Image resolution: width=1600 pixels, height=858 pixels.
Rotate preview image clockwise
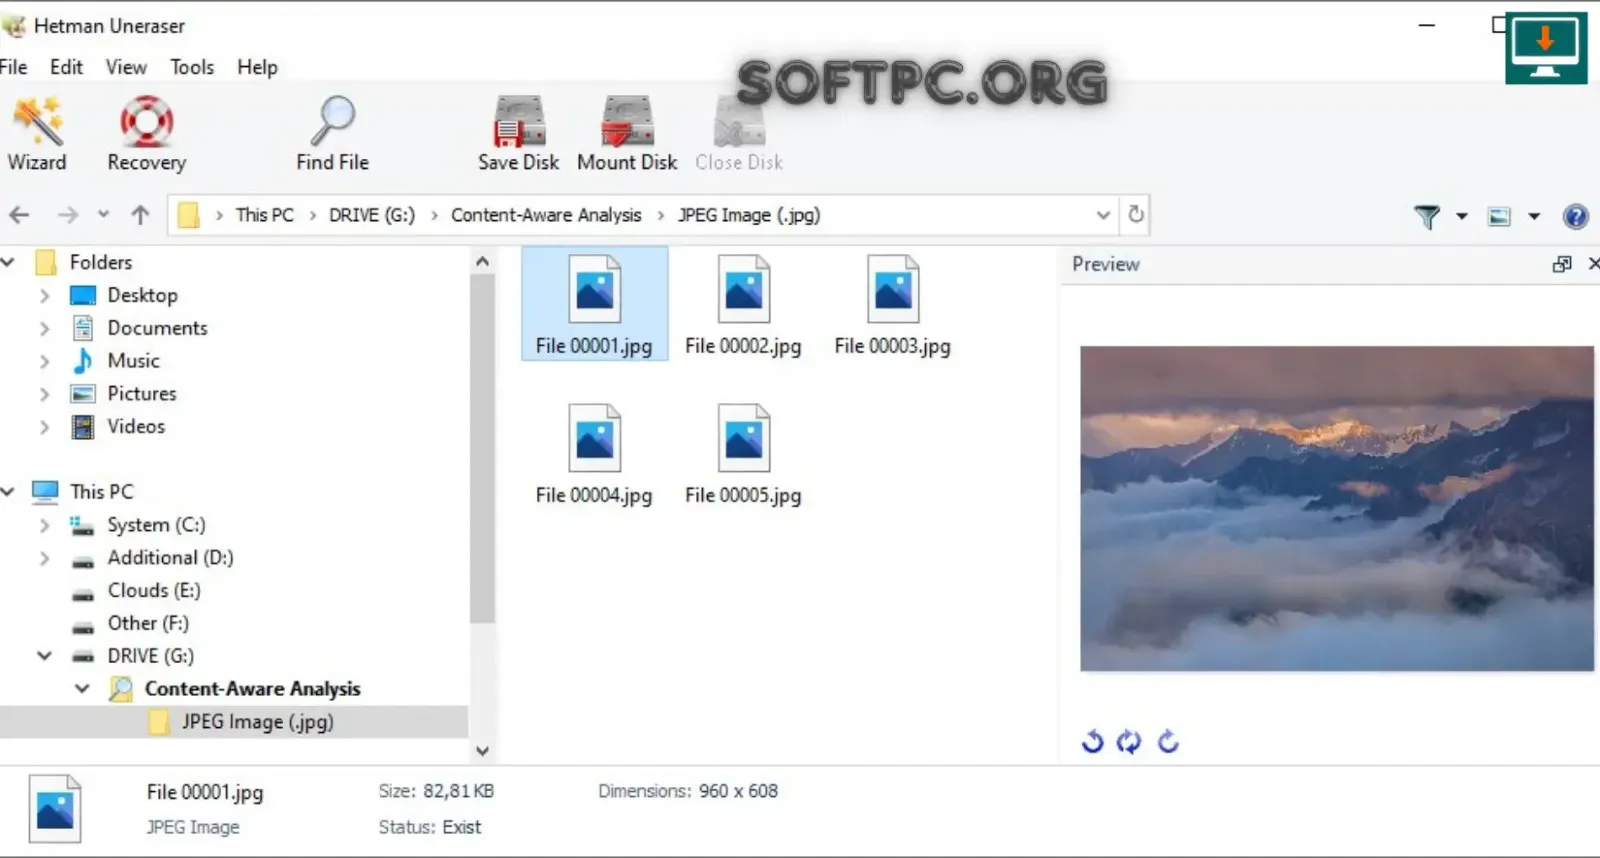[x=1167, y=741]
